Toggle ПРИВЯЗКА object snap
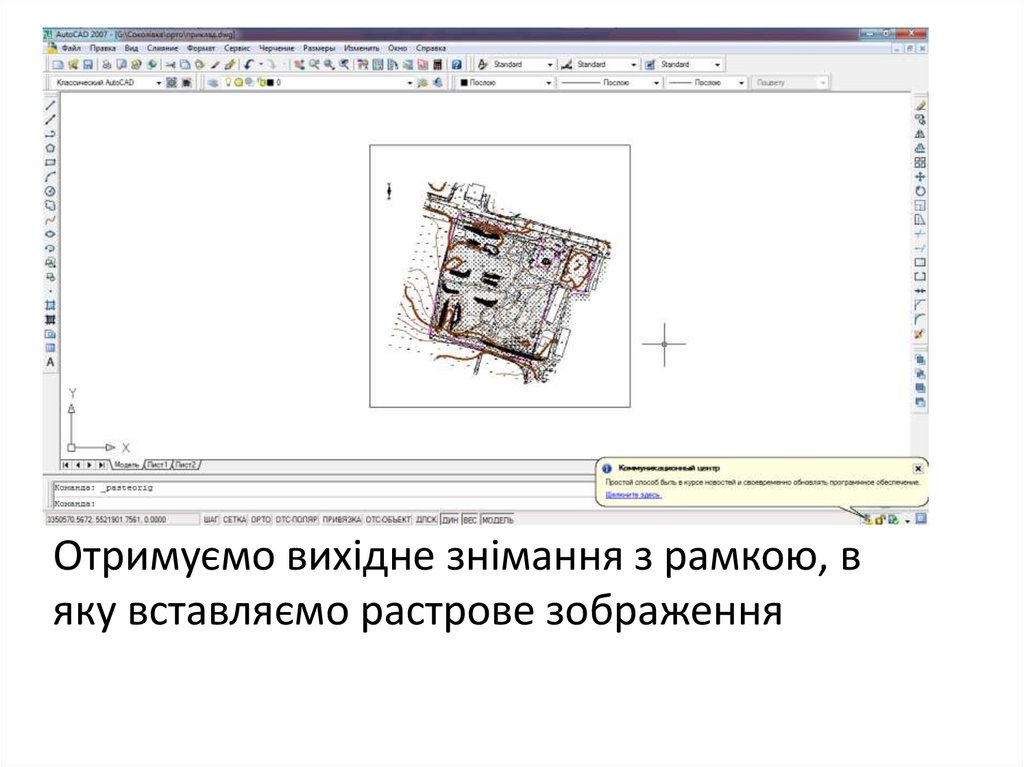Image resolution: width=1024 pixels, height=767 pixels. coord(342,520)
